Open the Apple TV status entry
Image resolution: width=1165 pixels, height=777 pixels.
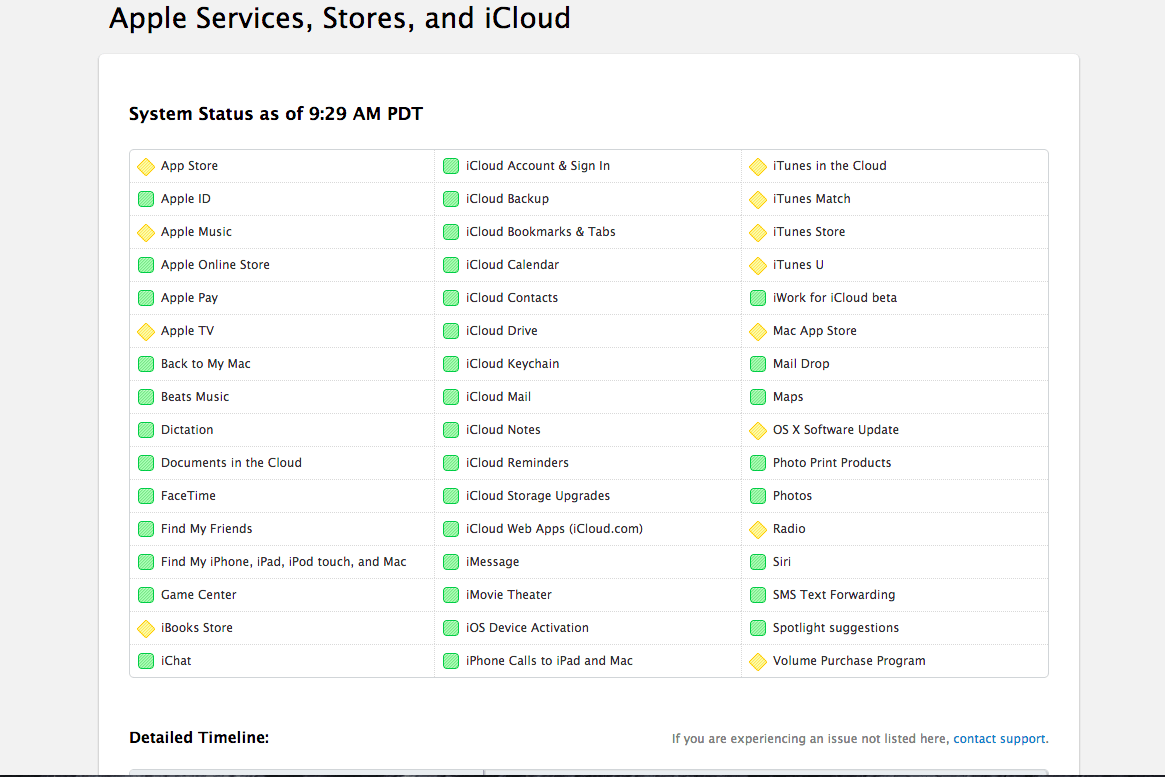187,331
